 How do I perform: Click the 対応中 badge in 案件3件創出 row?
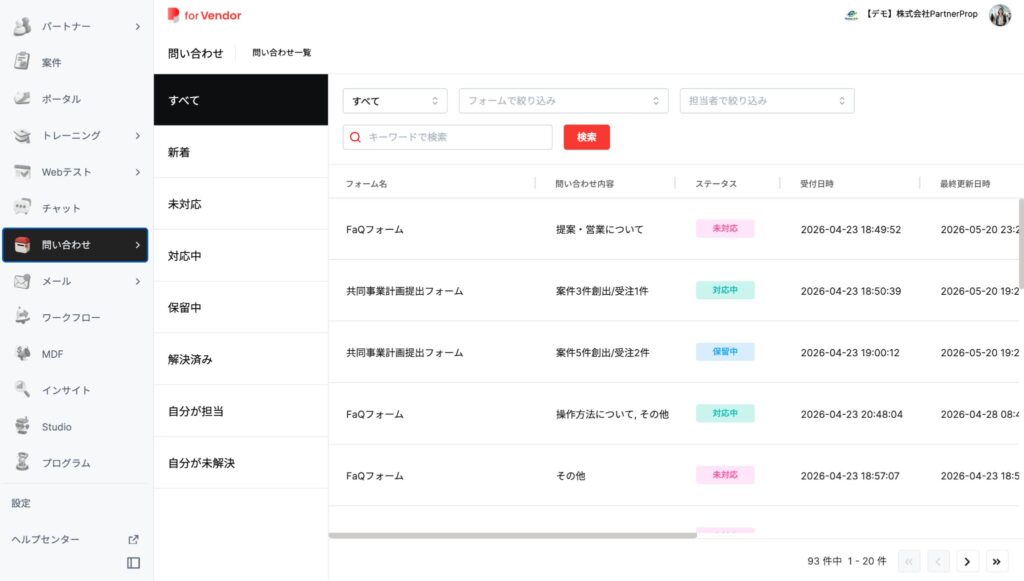725,290
